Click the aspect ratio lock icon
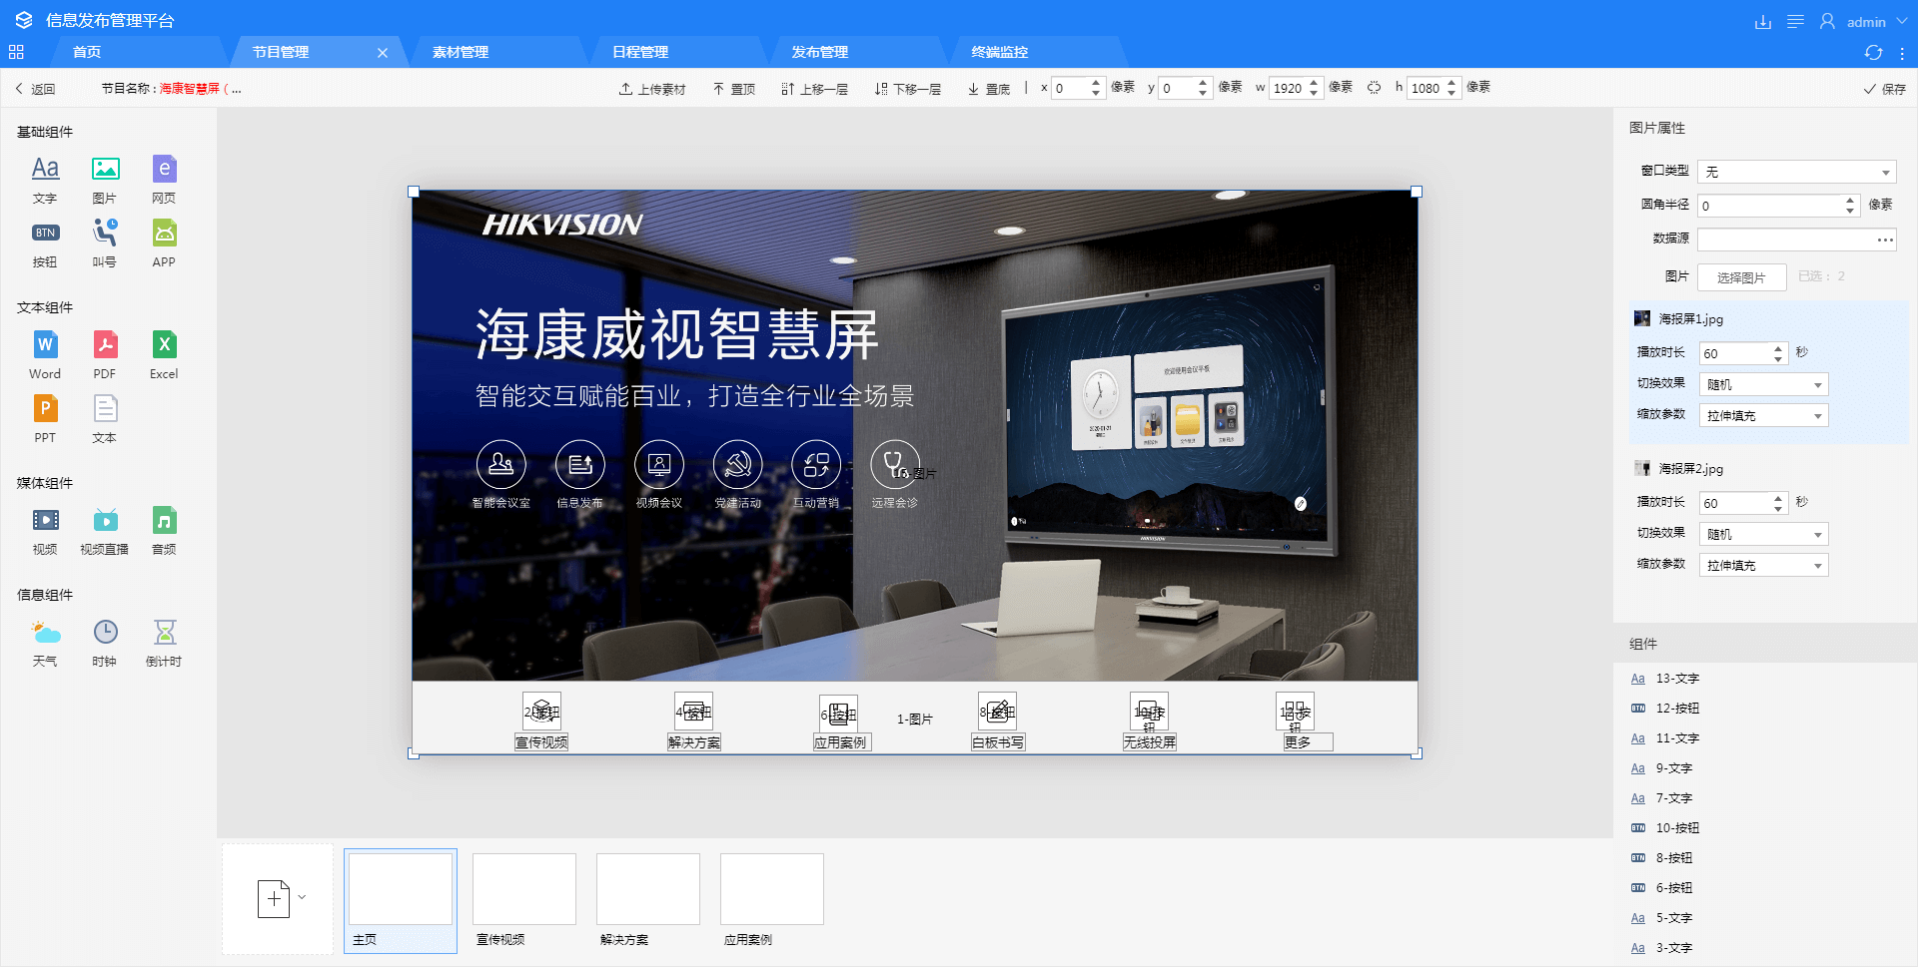The image size is (1918, 967). point(1374,88)
